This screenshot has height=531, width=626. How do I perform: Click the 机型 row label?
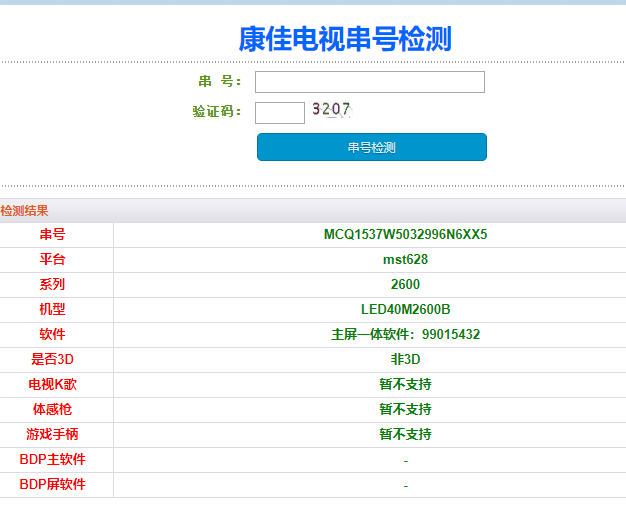[x=52, y=309]
